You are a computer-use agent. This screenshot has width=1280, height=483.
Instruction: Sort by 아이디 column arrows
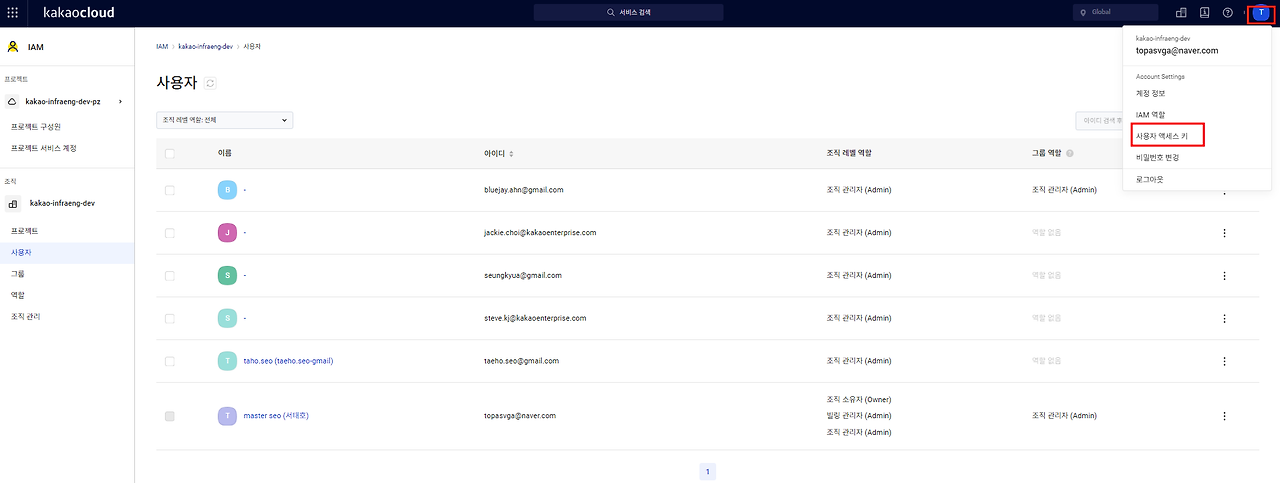[512, 154]
